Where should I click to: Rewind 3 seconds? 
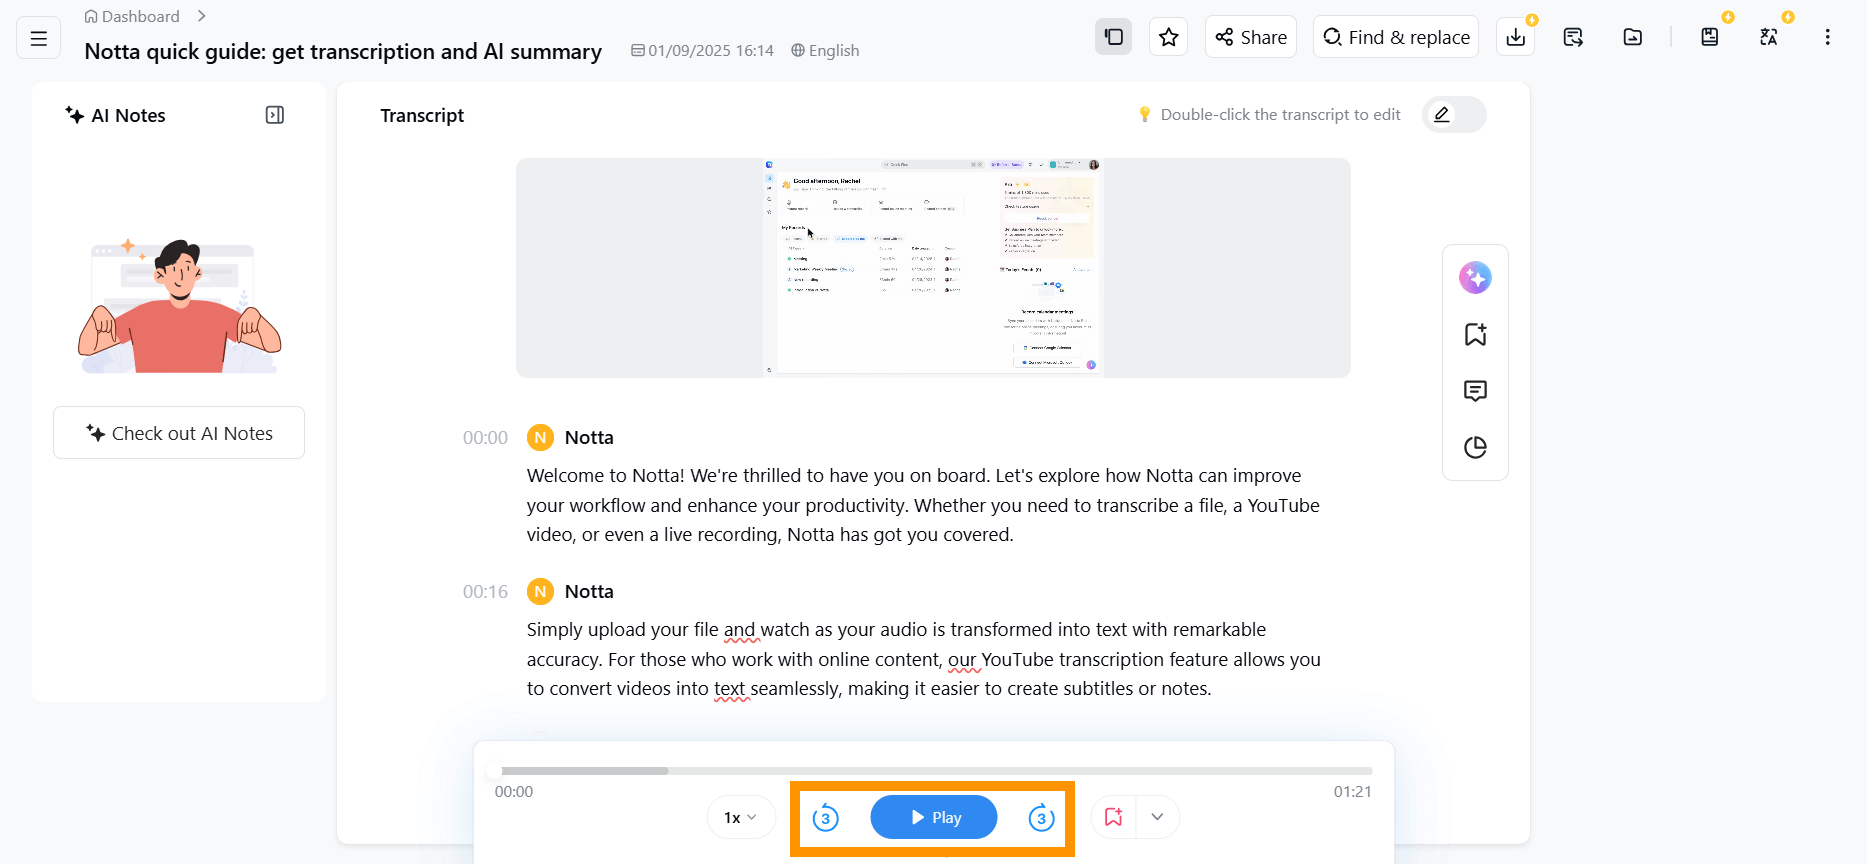pyautogui.click(x=825, y=818)
